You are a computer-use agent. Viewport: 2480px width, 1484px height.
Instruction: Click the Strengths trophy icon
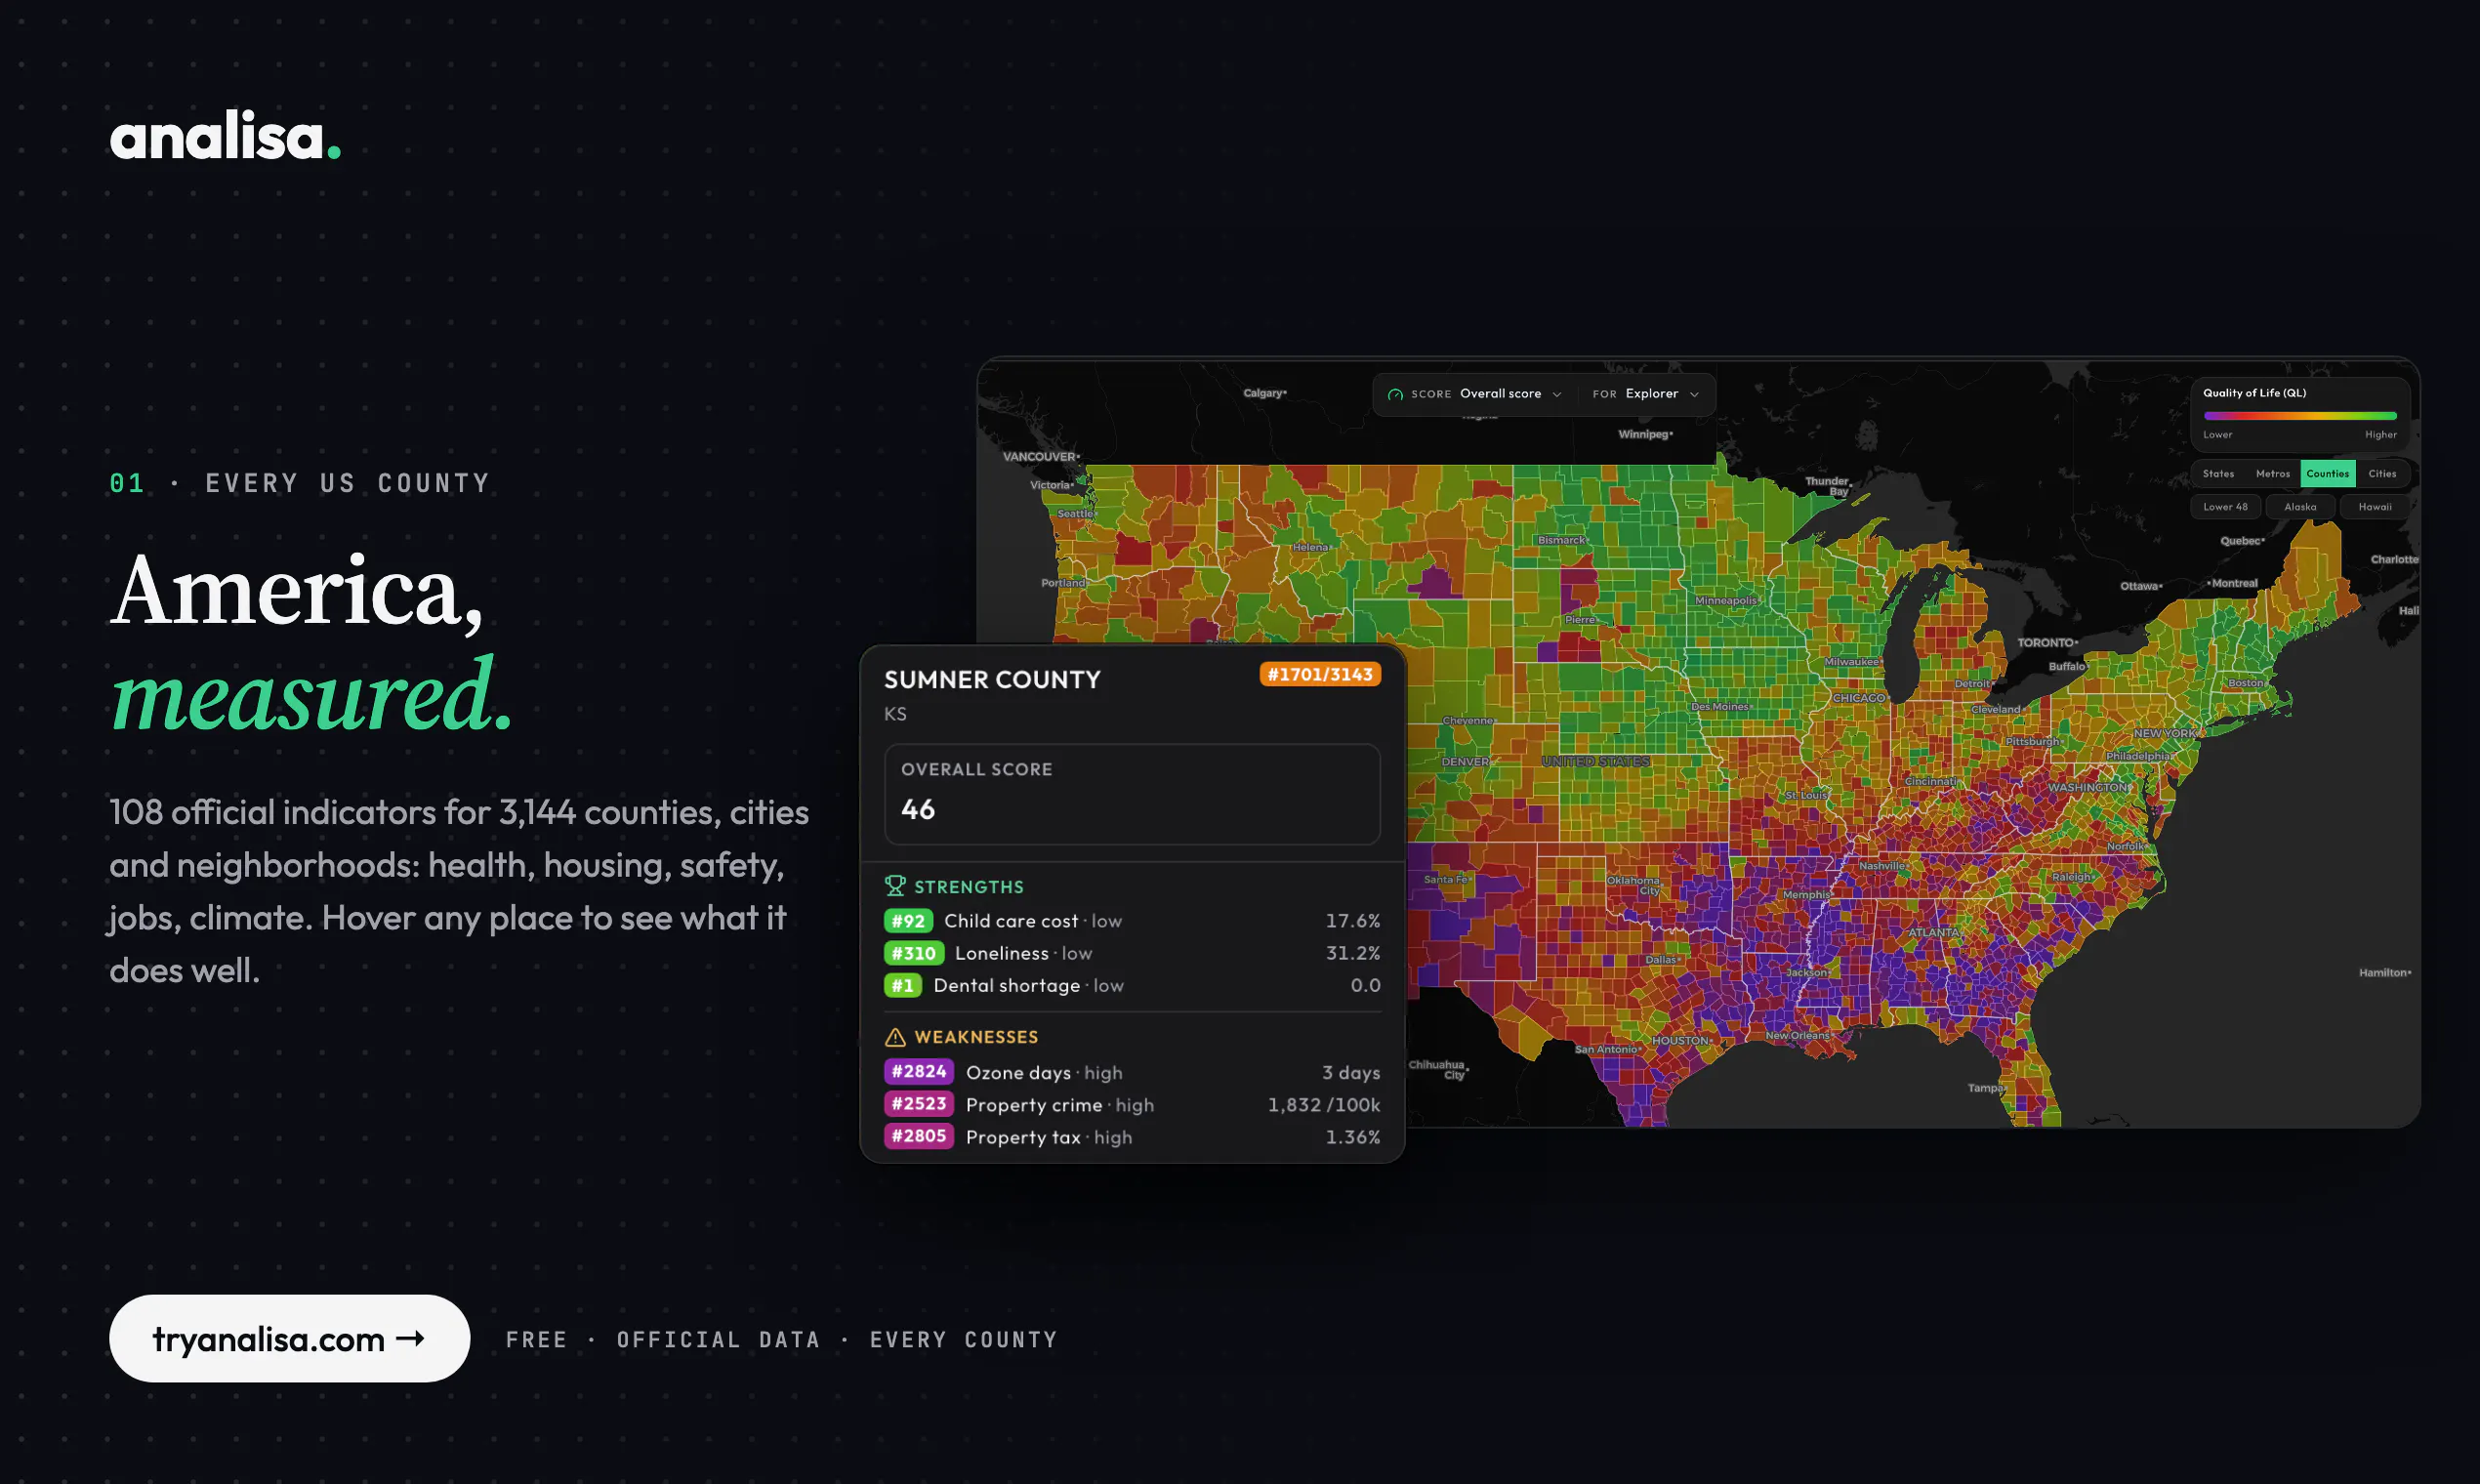[x=895, y=886]
